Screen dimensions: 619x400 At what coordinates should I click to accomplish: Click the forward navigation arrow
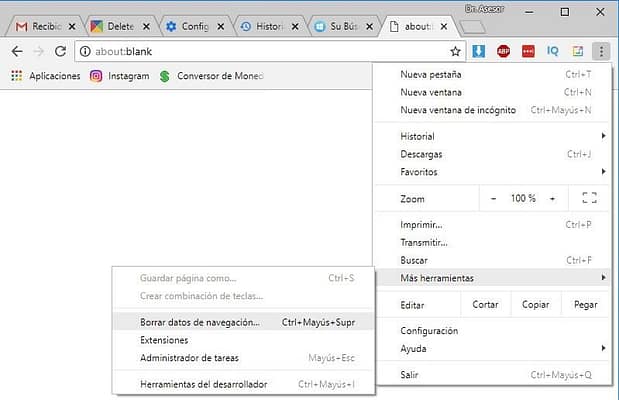39,51
